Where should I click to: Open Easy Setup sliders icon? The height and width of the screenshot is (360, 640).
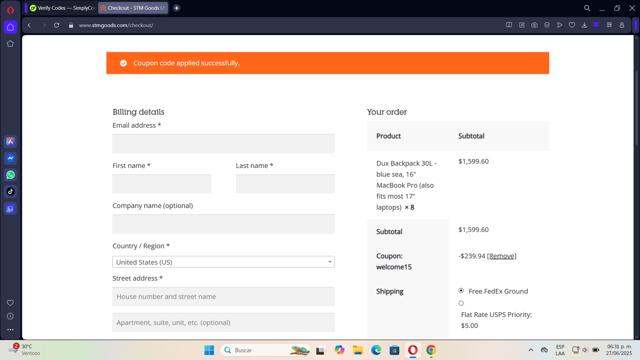click(609, 25)
